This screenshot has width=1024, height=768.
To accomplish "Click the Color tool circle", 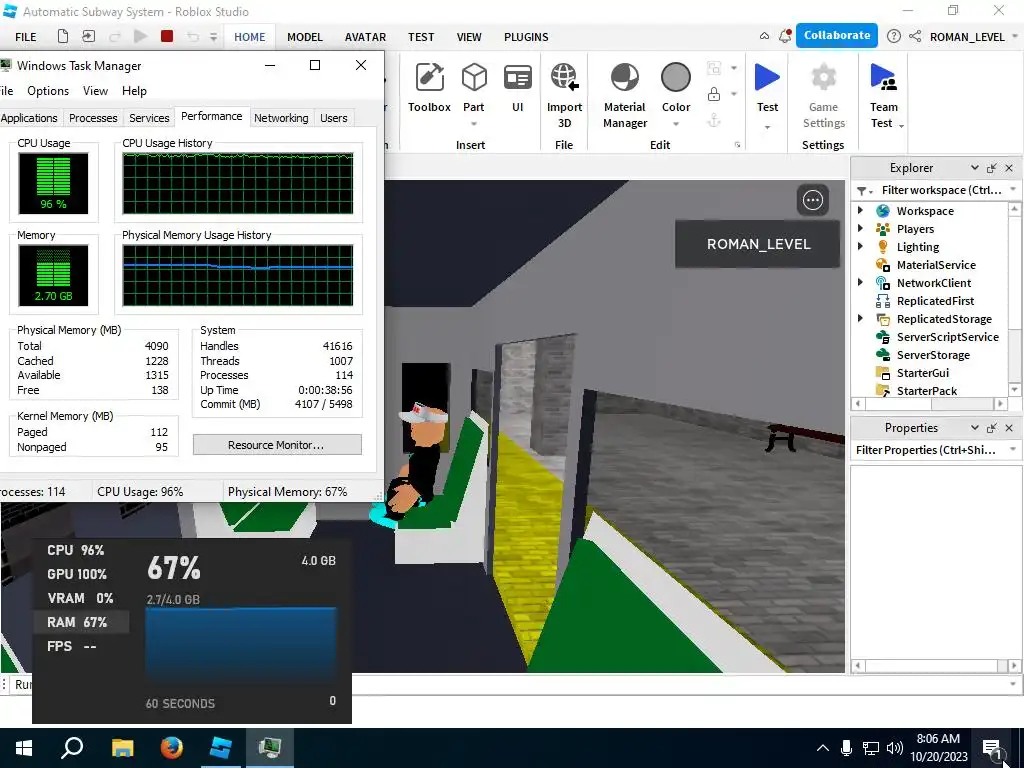I will [676, 78].
